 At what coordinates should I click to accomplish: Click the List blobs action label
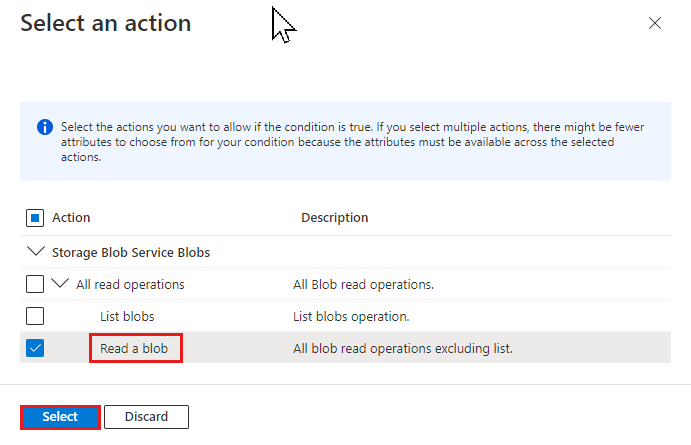pos(127,316)
